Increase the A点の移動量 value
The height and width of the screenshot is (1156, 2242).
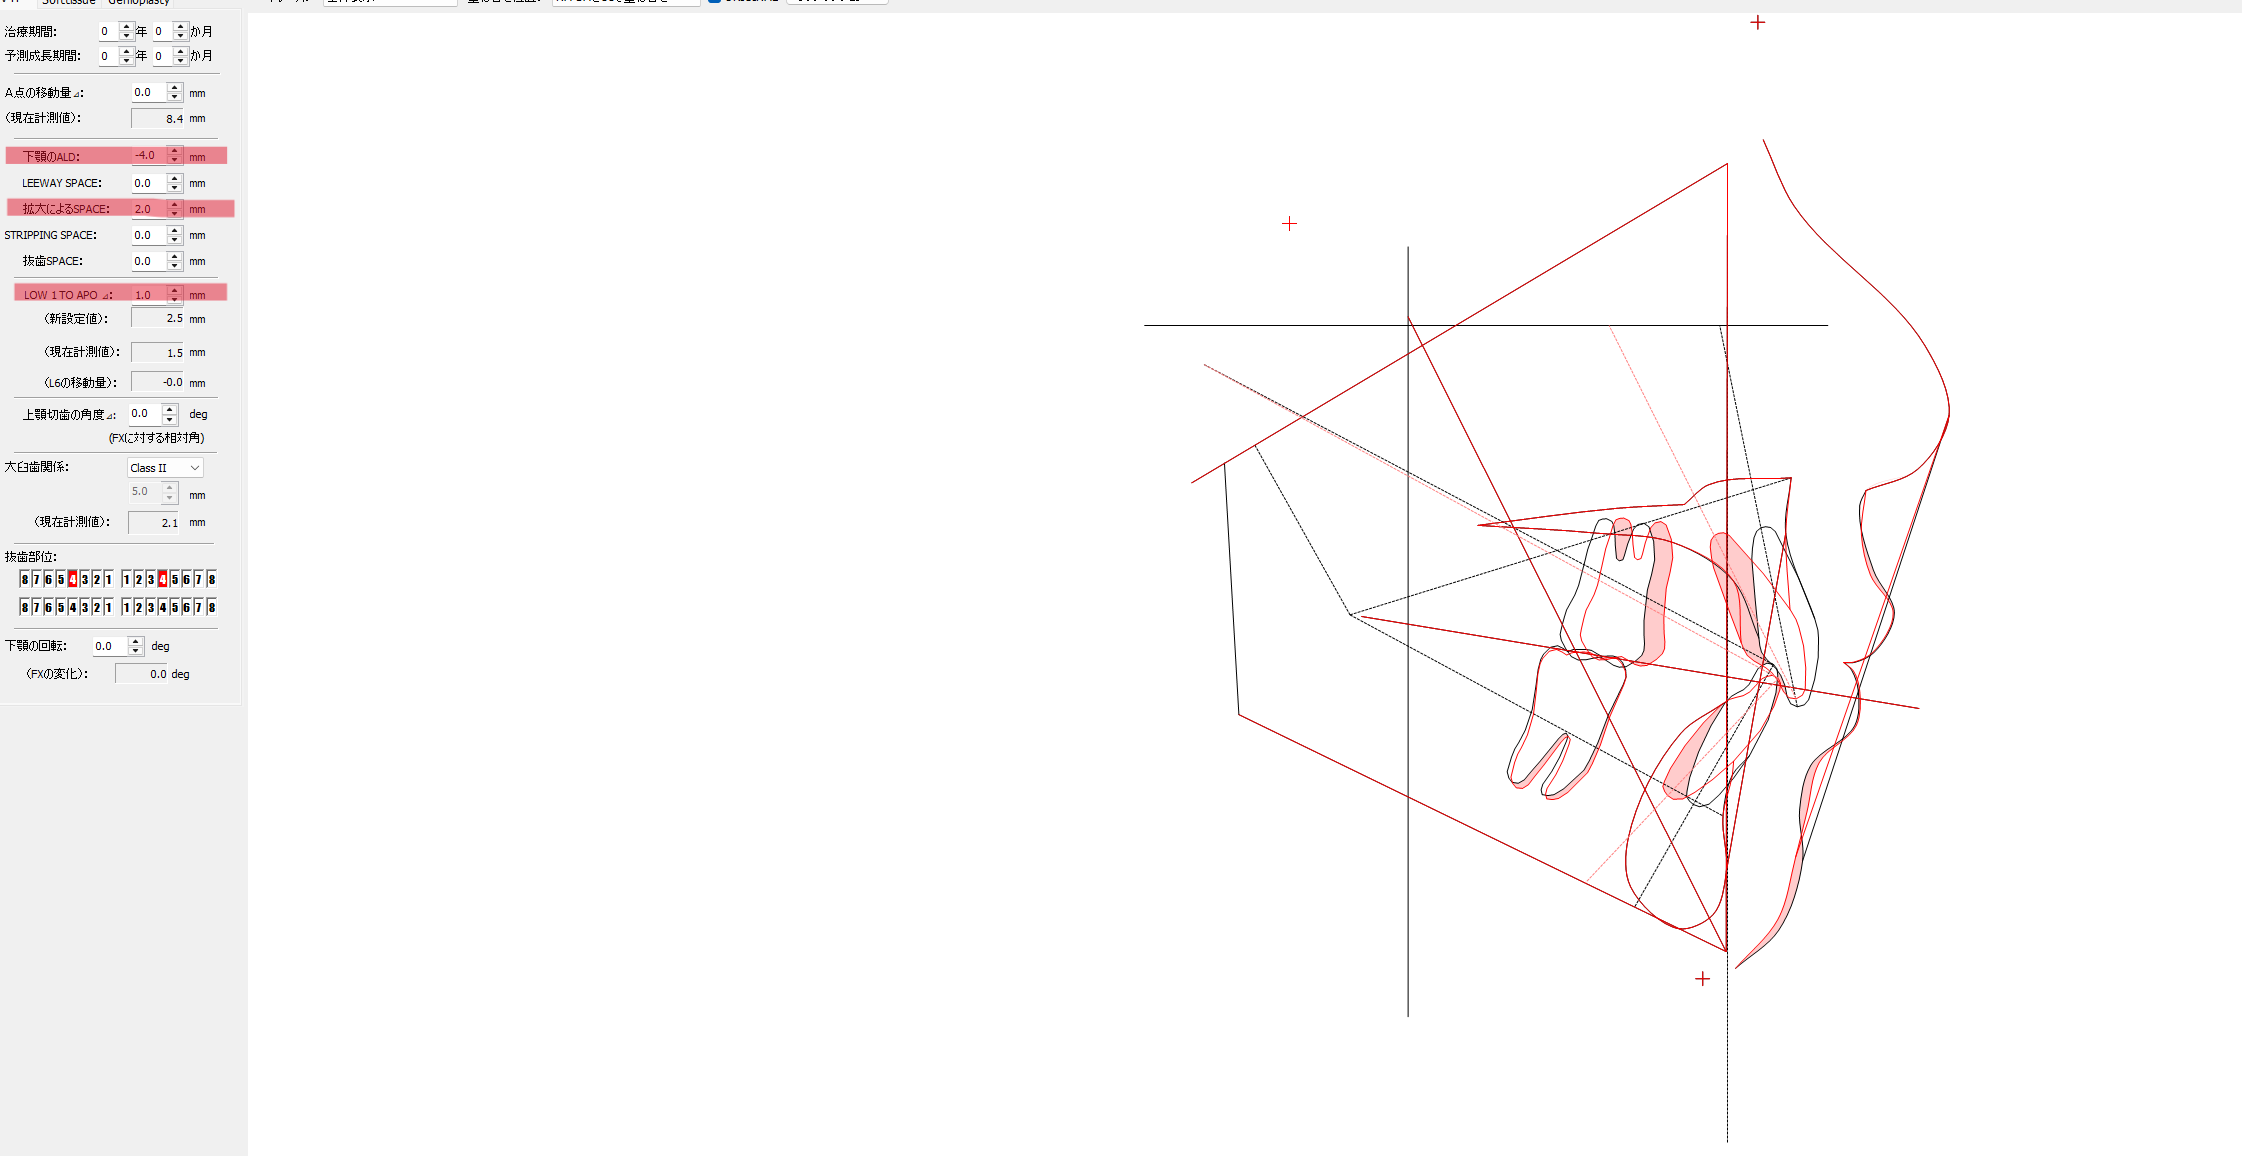[x=175, y=87]
